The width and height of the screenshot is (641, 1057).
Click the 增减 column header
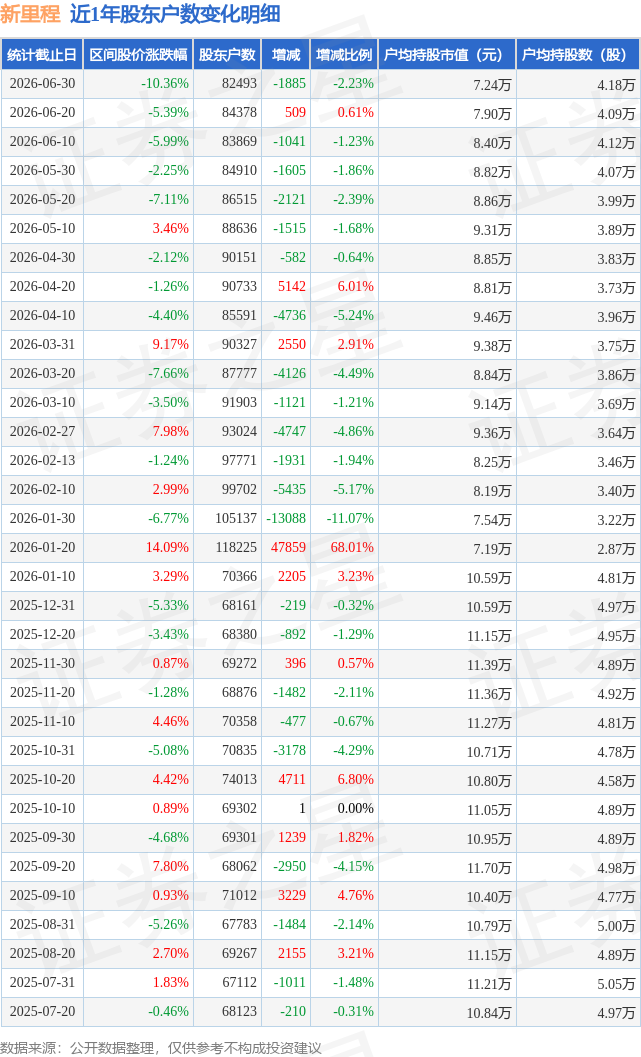(x=286, y=55)
